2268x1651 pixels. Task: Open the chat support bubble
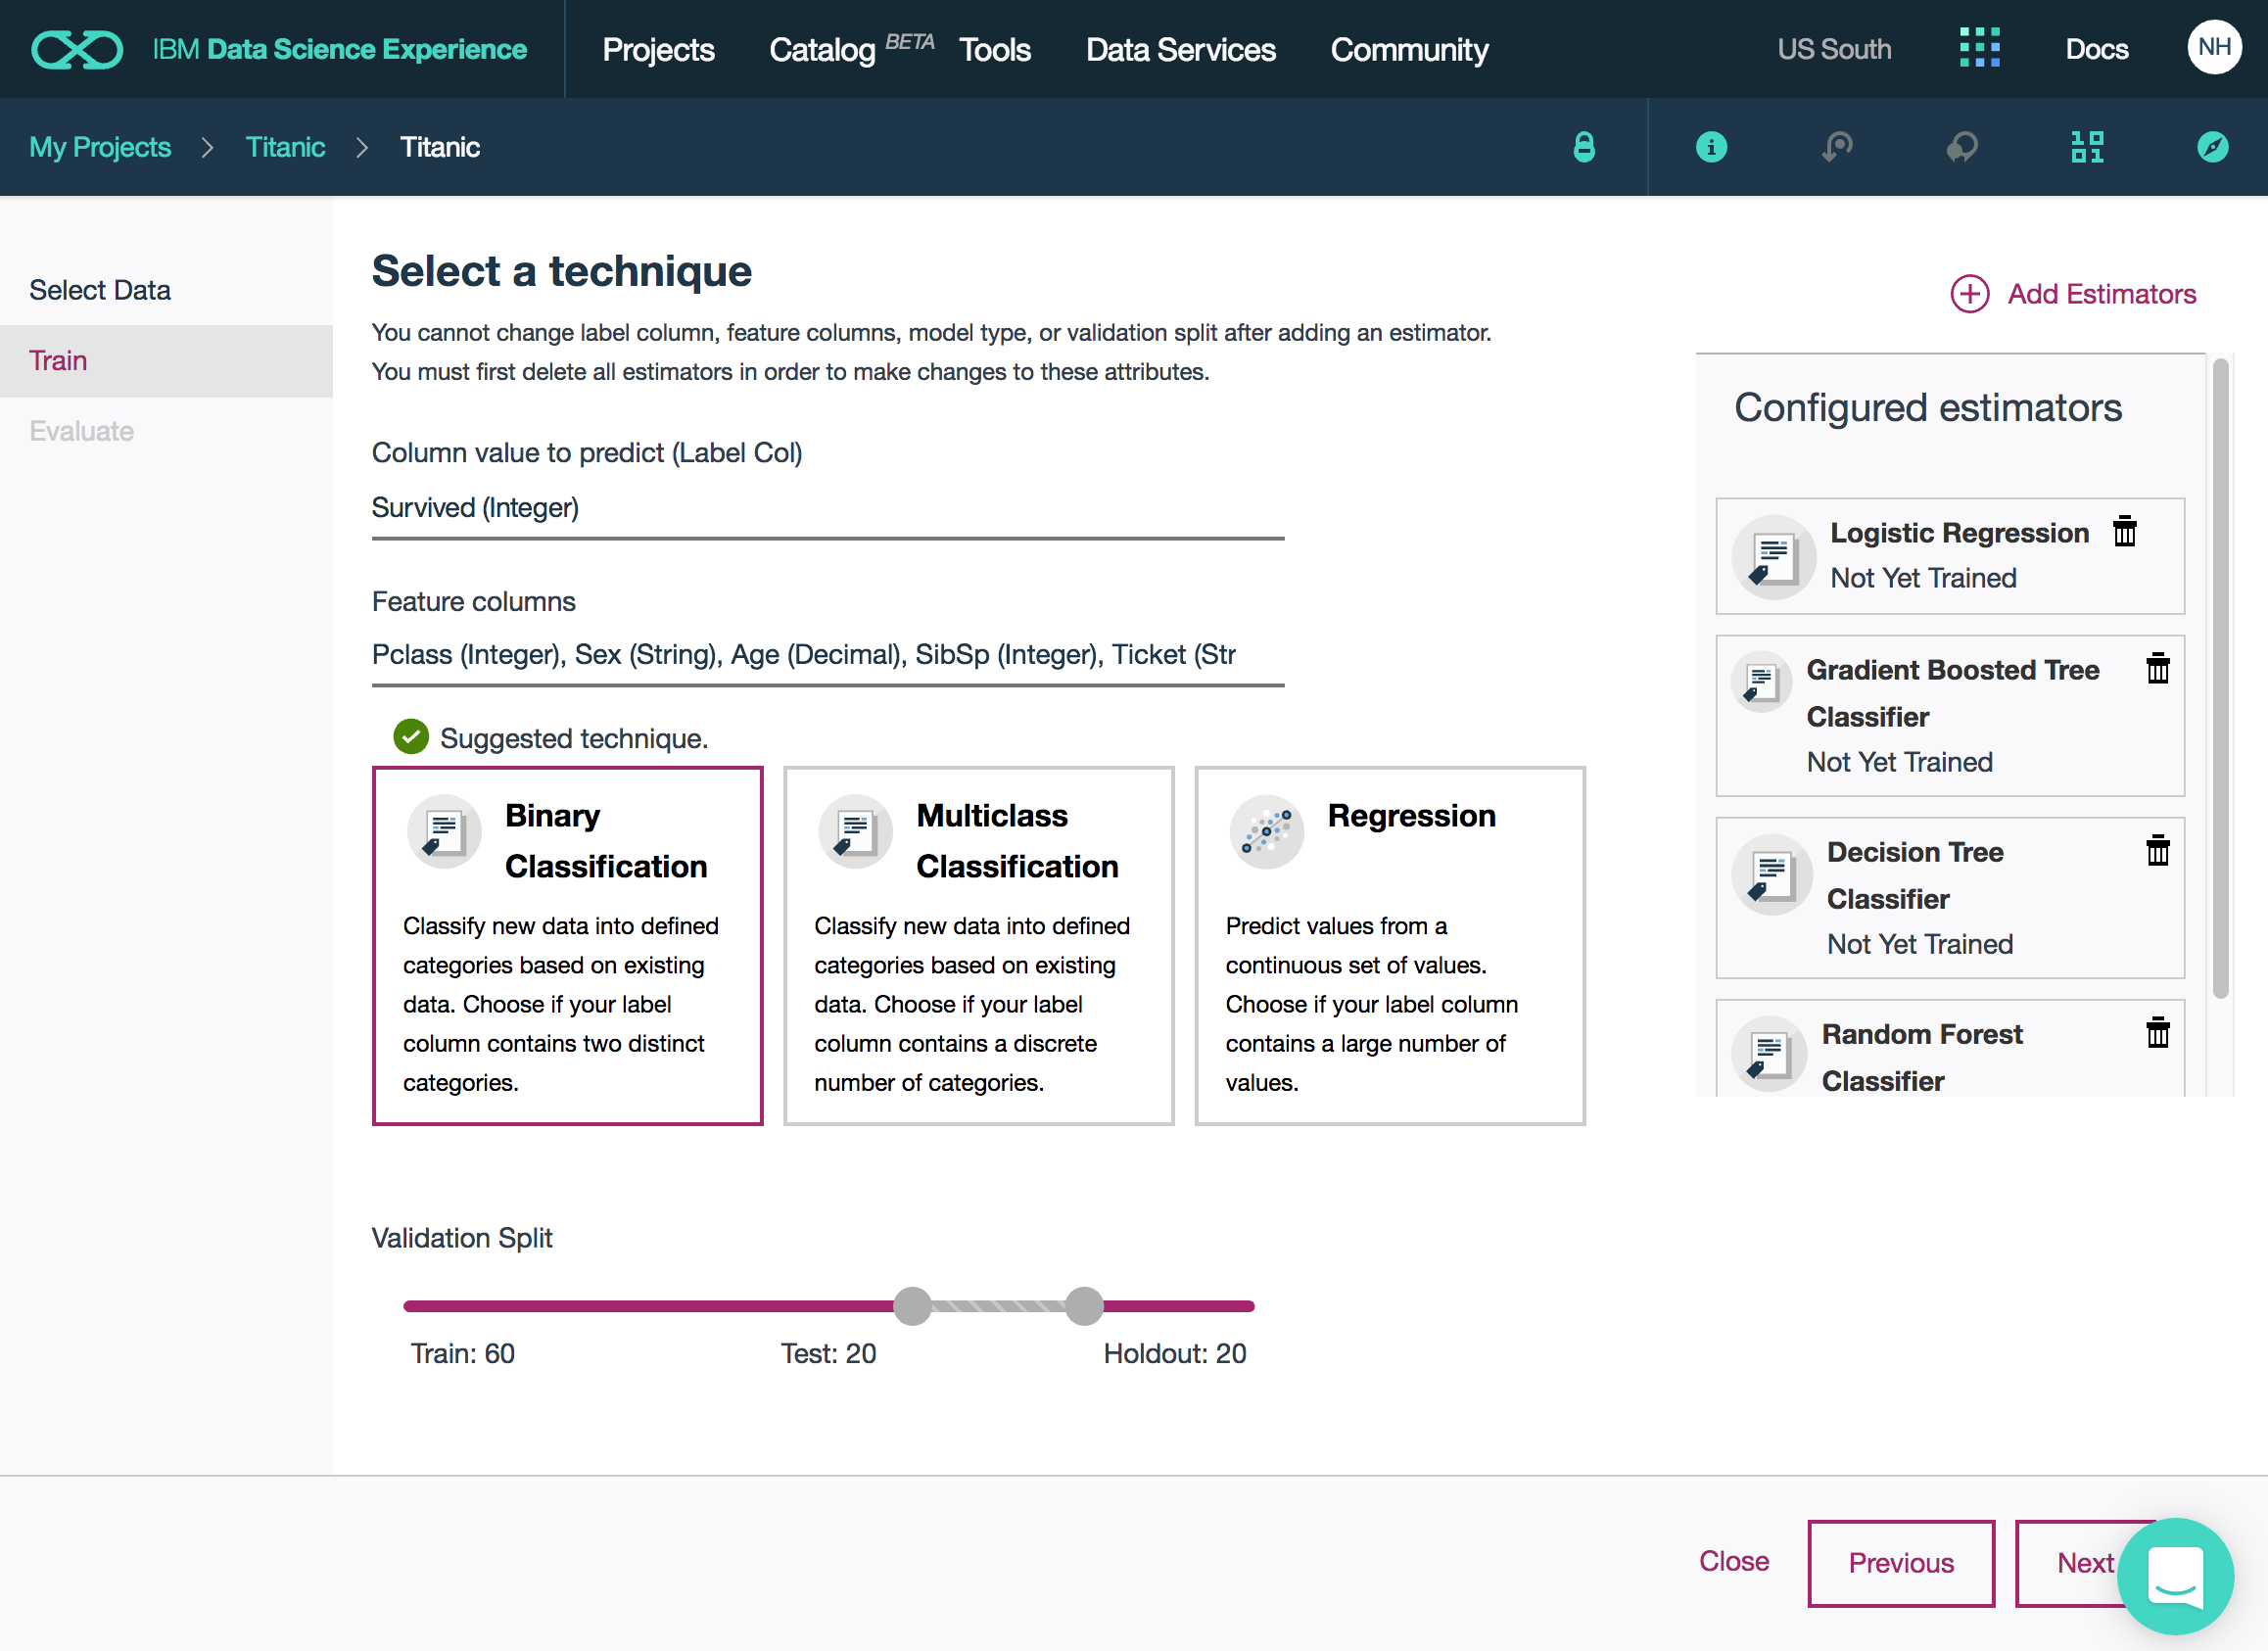(2176, 1575)
